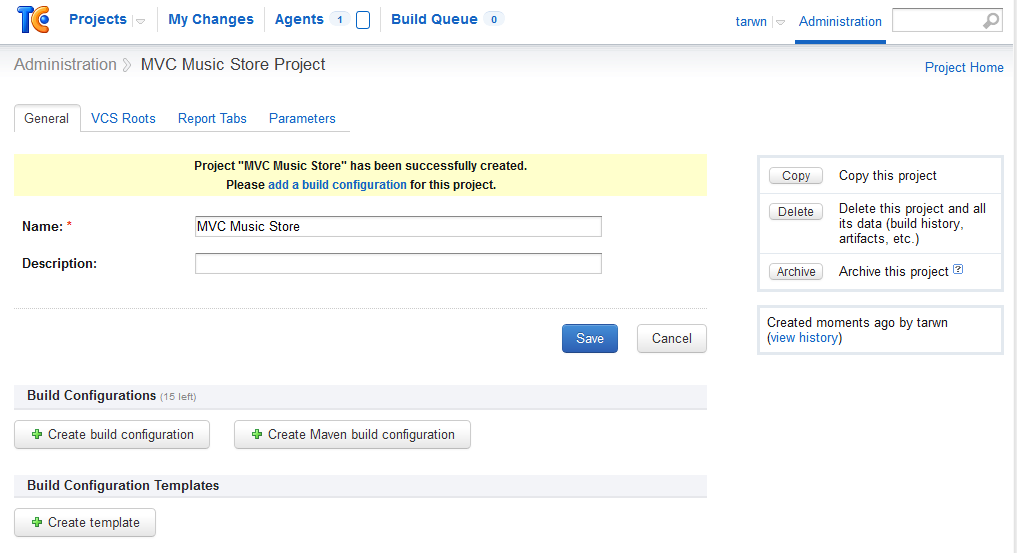Click the Delete project button
This screenshot has height=553, width=1017.
click(x=796, y=212)
